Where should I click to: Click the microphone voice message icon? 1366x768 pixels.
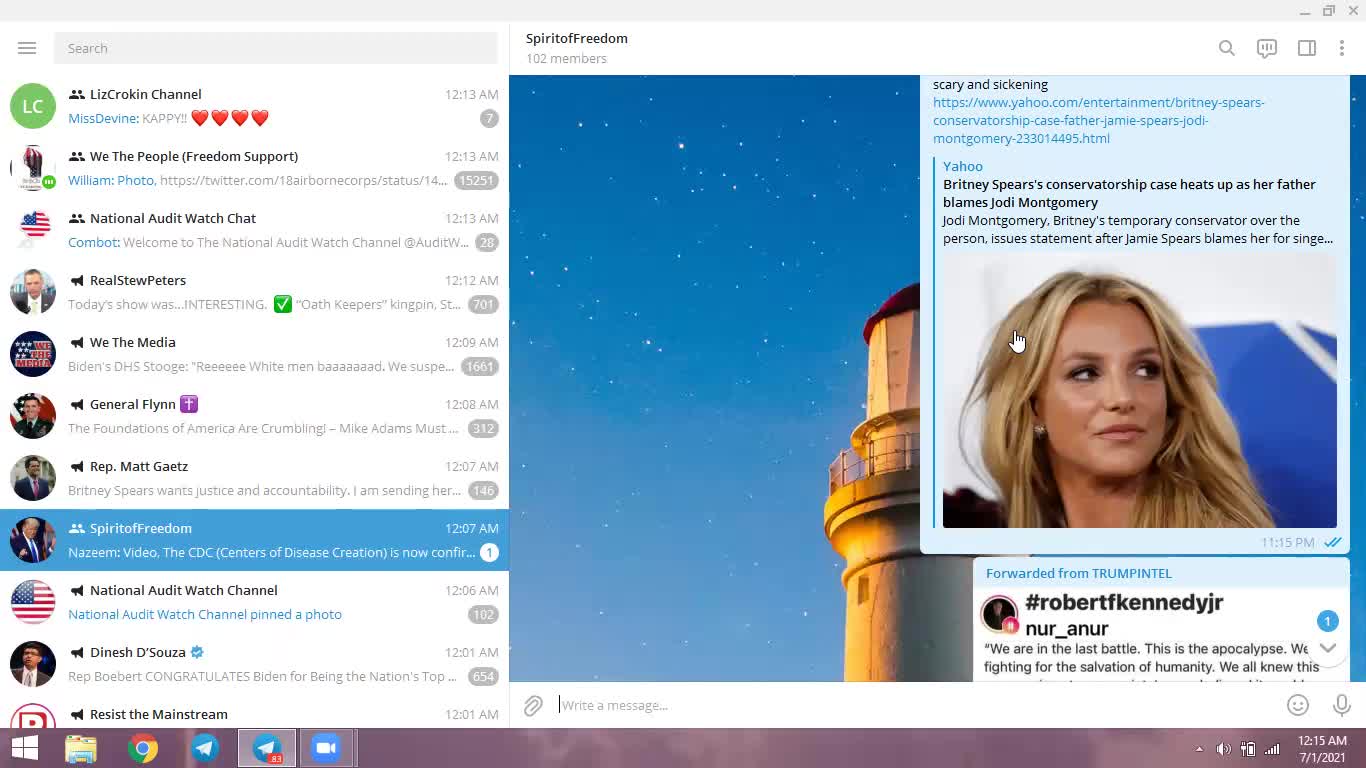[1342, 705]
